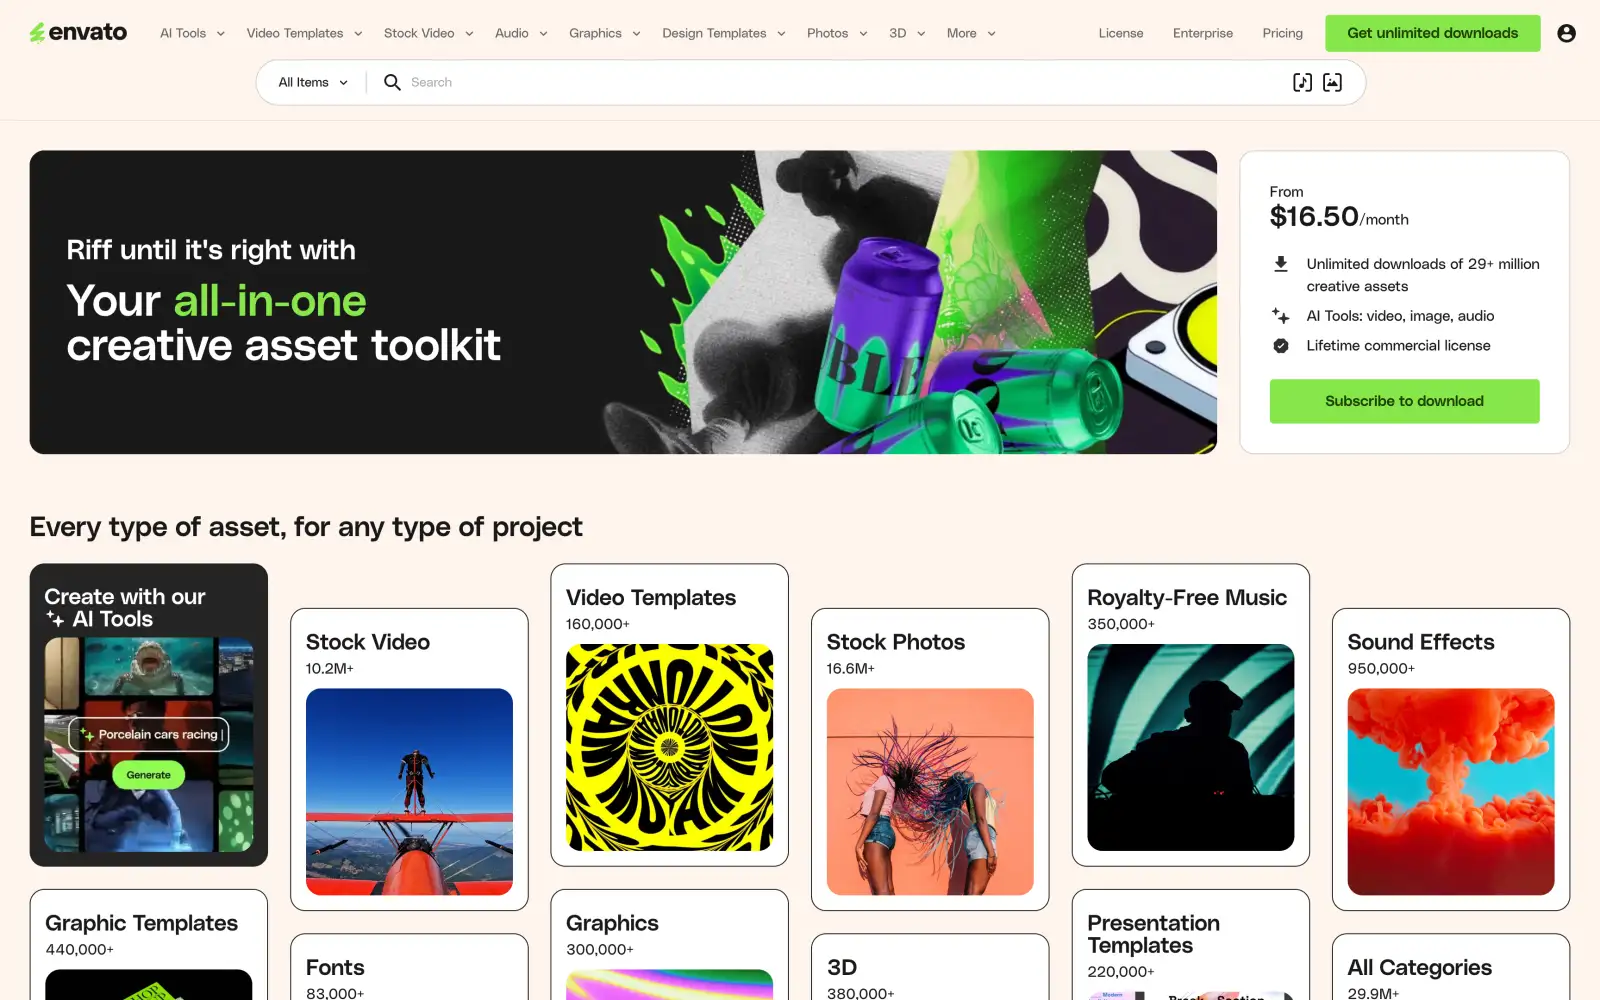Viewport: 1600px width, 1000px height.
Task: Open the user account profile icon
Action: (x=1566, y=33)
